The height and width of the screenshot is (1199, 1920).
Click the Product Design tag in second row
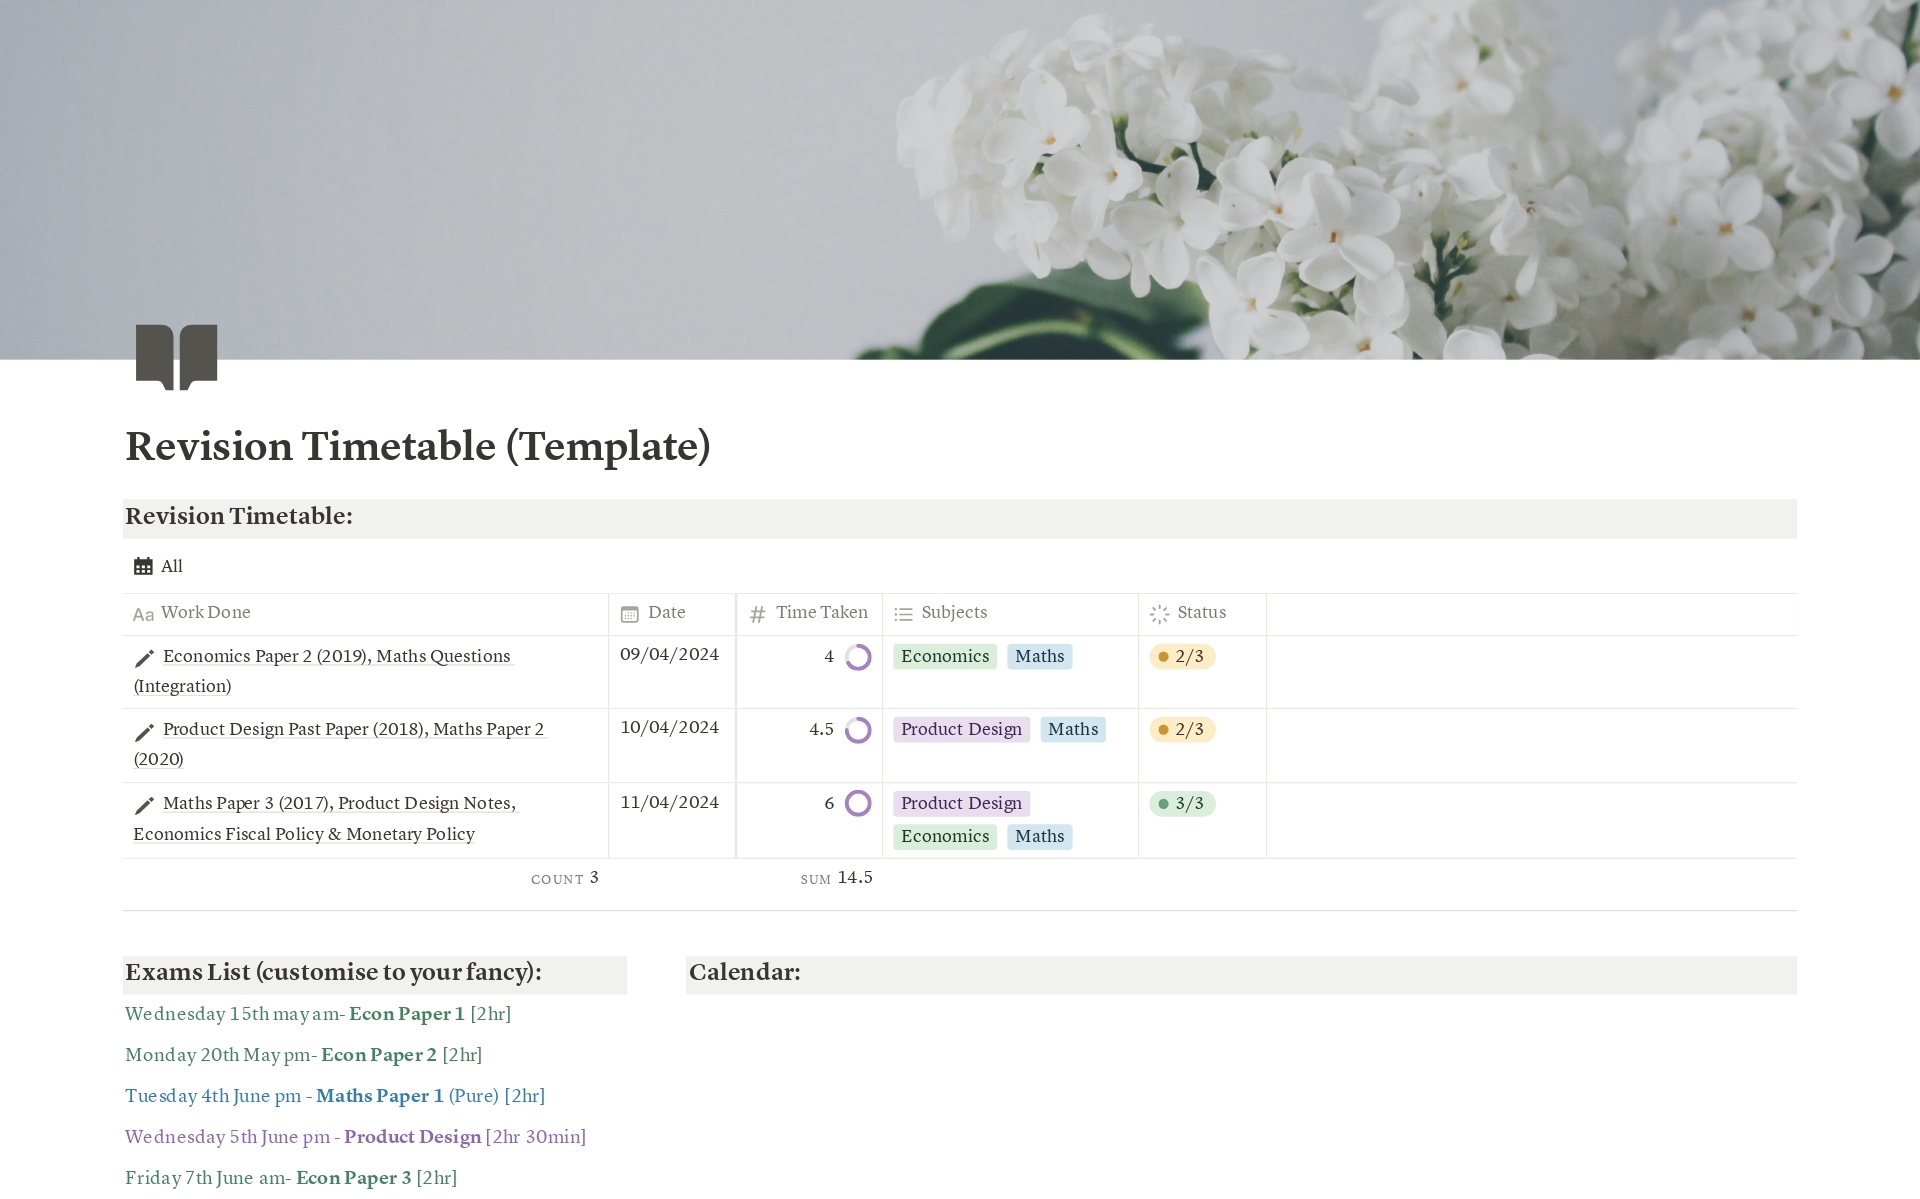pyautogui.click(x=961, y=730)
